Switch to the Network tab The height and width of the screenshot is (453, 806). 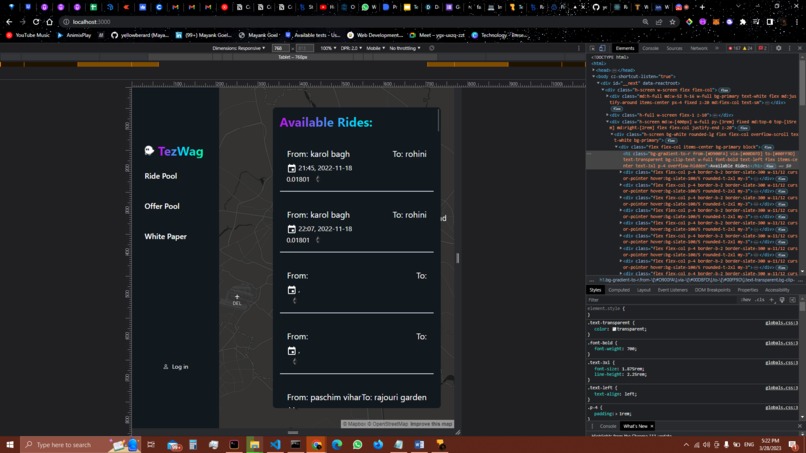(x=699, y=48)
